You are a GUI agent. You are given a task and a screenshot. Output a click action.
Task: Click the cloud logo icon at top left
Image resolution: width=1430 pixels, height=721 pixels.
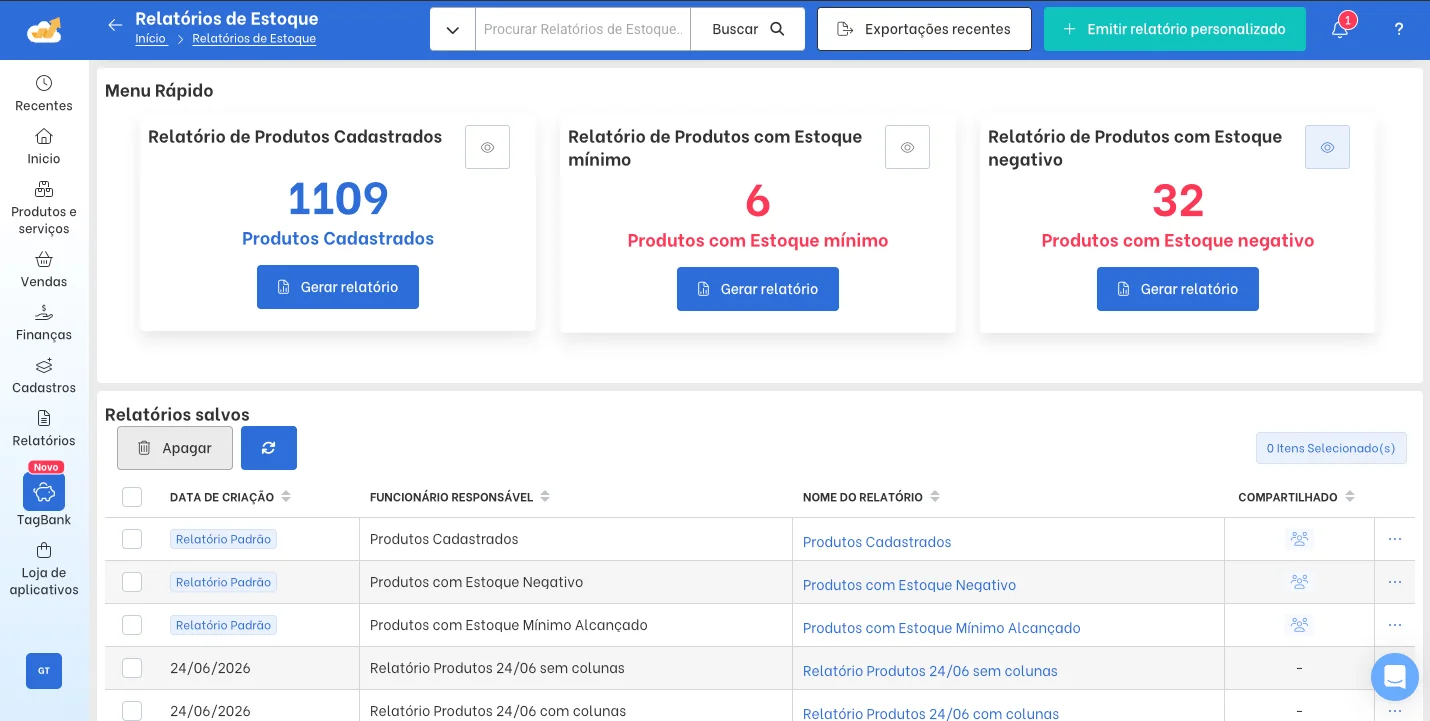[44, 30]
